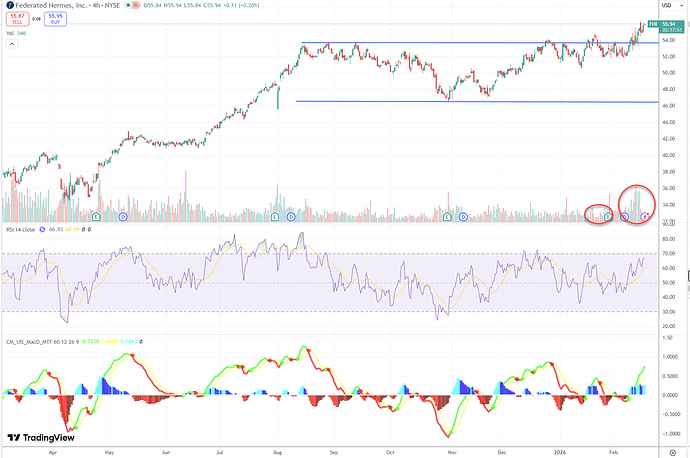Select the upper blue resistance line
Screen dimensions: 690x458
pyautogui.click(x=480, y=43)
